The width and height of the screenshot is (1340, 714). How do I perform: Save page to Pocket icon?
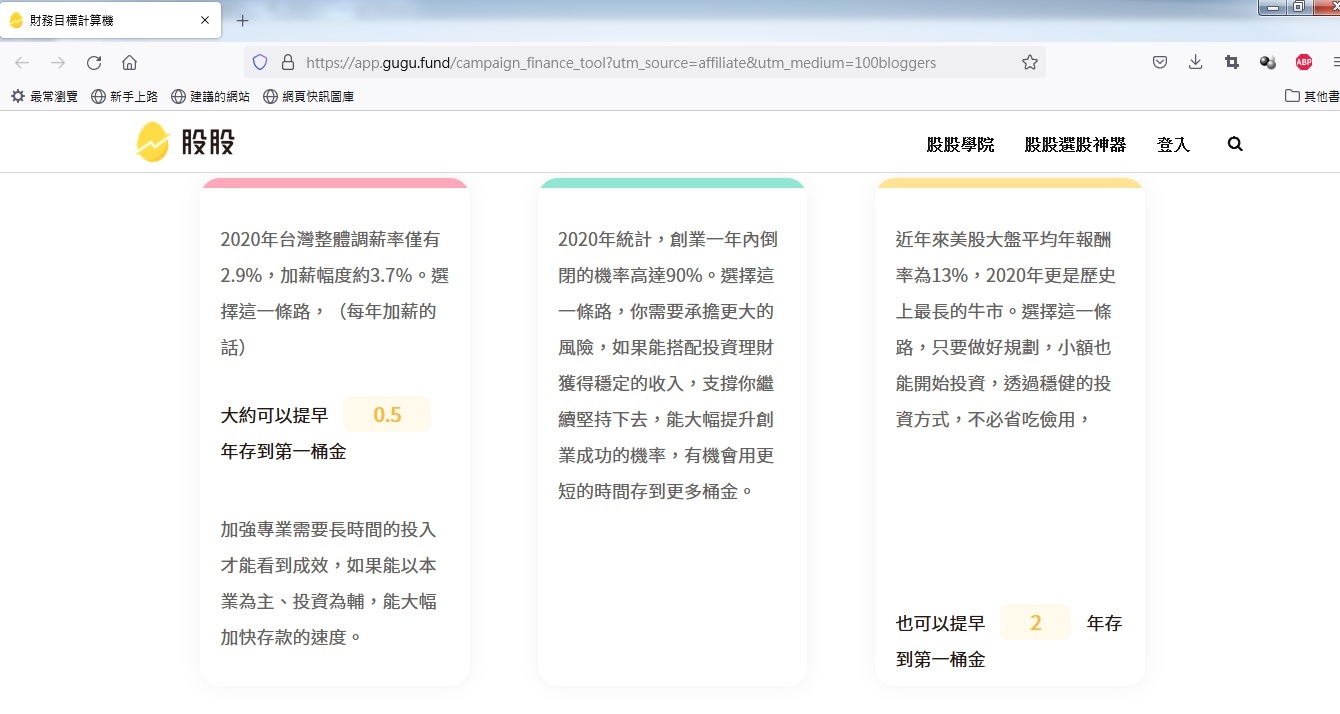[x=1160, y=62]
